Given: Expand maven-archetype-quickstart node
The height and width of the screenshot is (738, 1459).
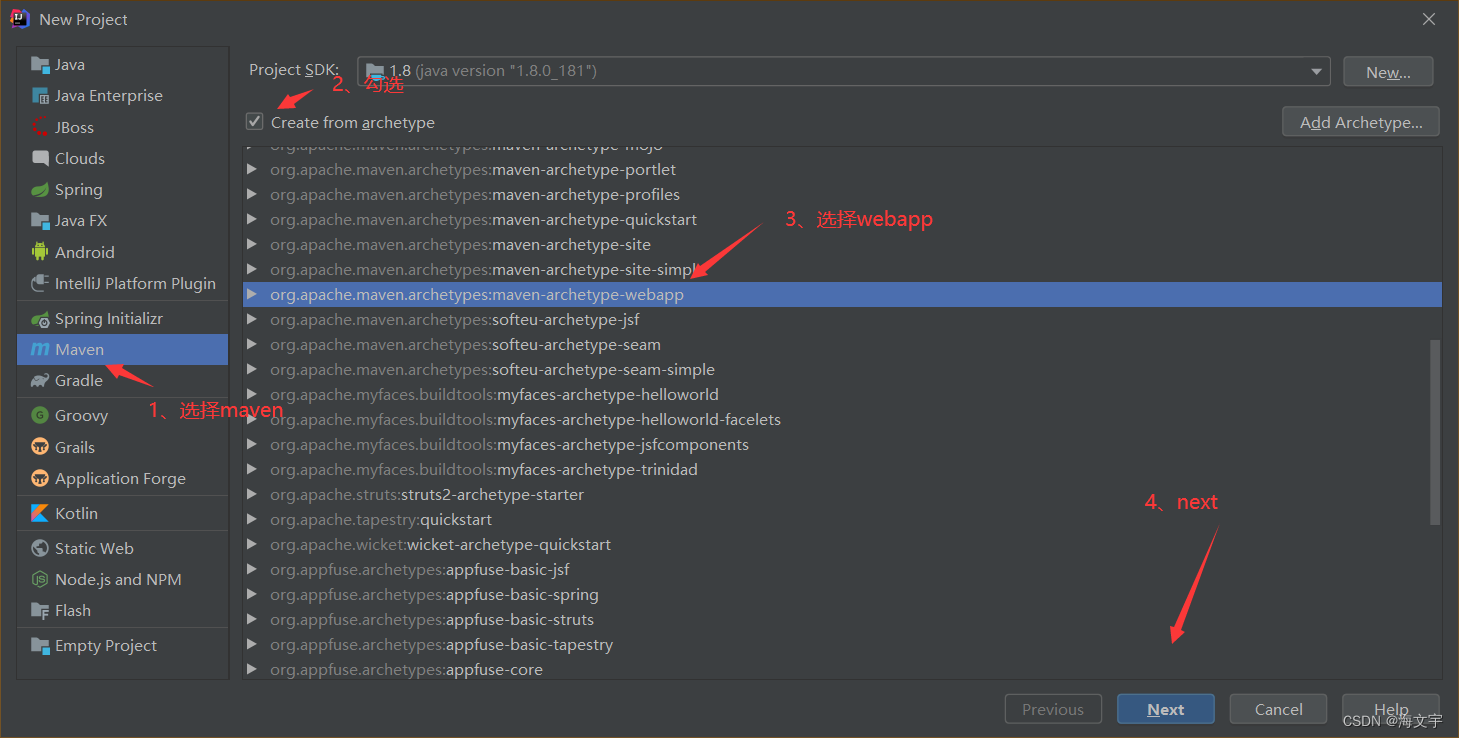Looking at the screenshot, I should point(252,220).
